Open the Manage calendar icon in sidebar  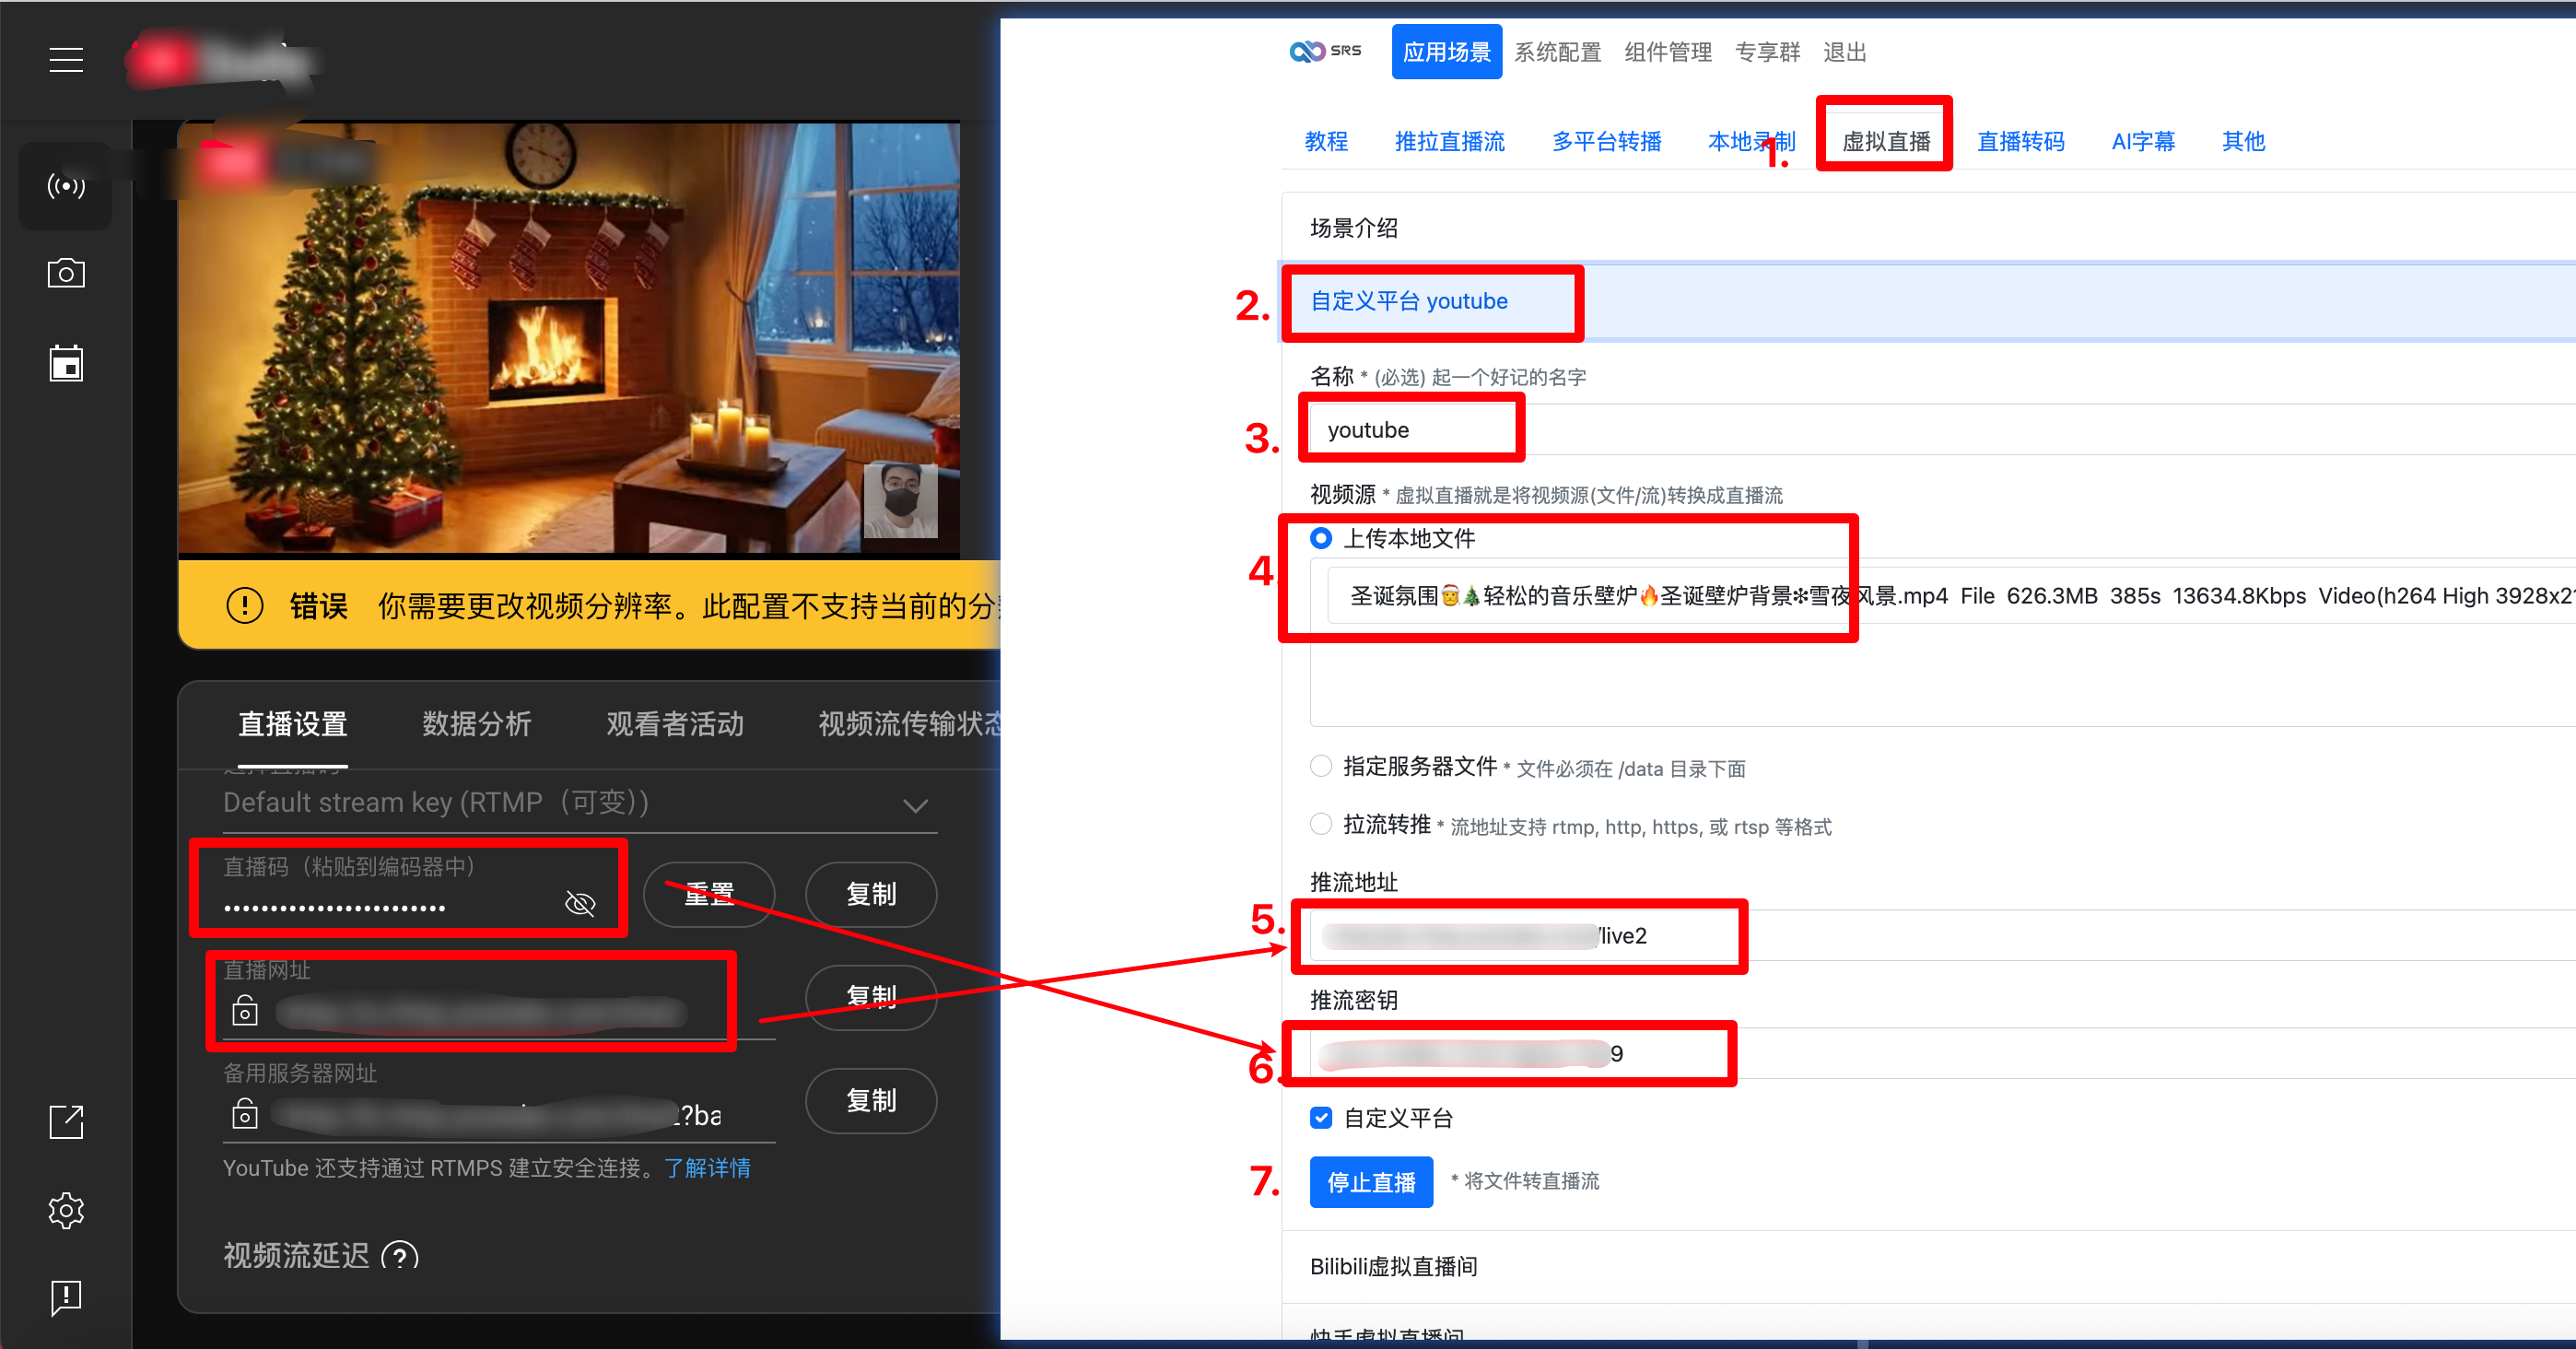tap(66, 364)
